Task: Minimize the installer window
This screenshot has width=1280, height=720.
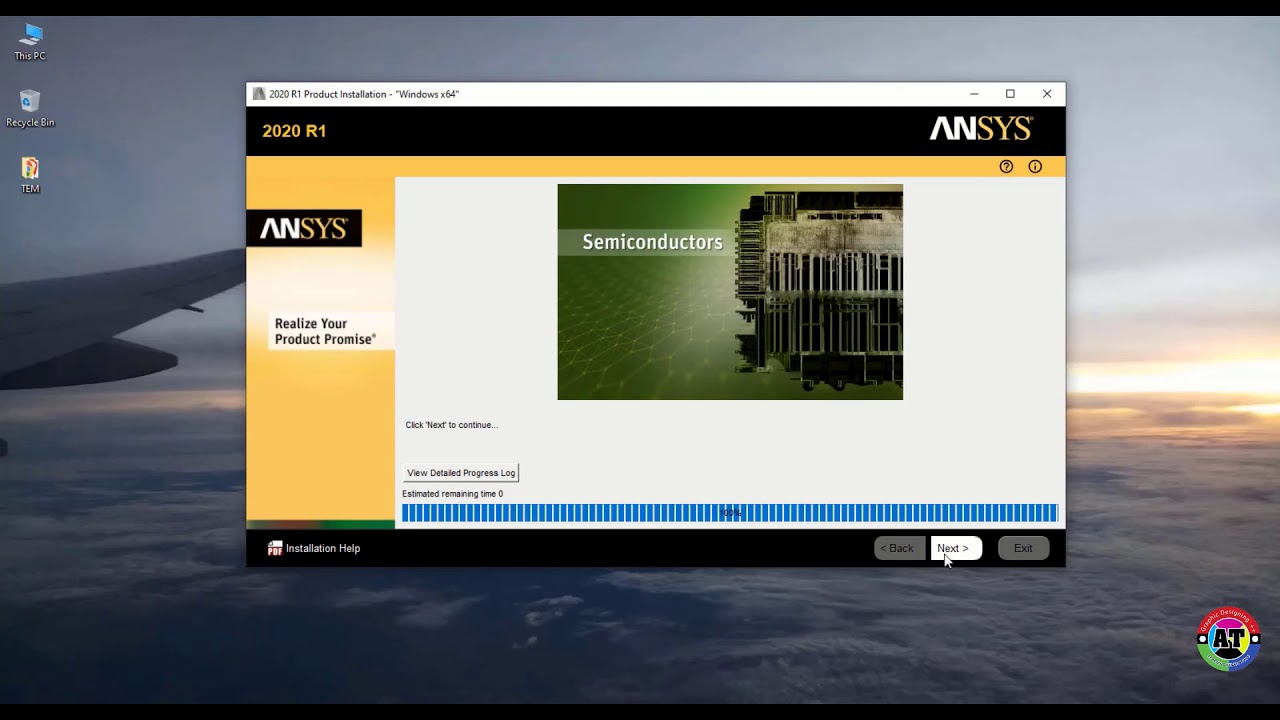Action: coord(974,94)
